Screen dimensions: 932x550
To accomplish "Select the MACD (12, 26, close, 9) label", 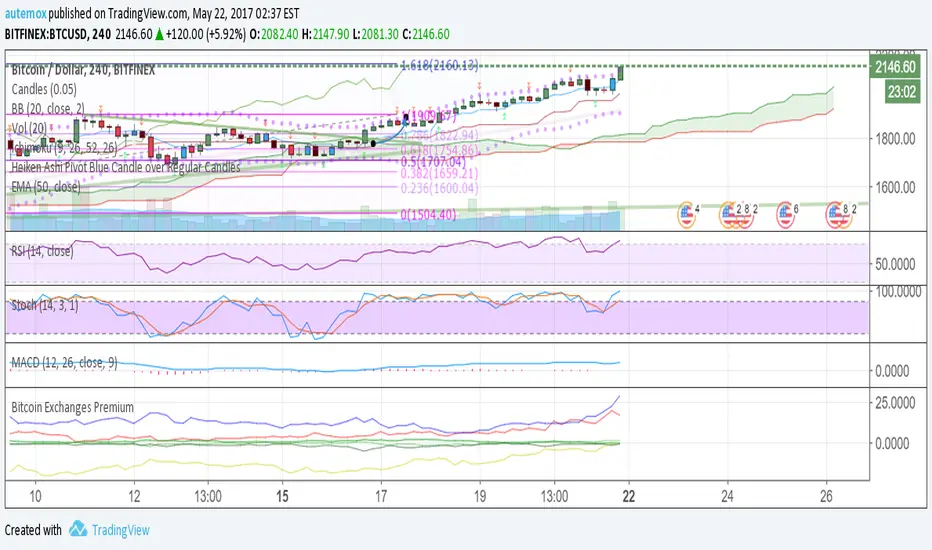I will pos(64,362).
